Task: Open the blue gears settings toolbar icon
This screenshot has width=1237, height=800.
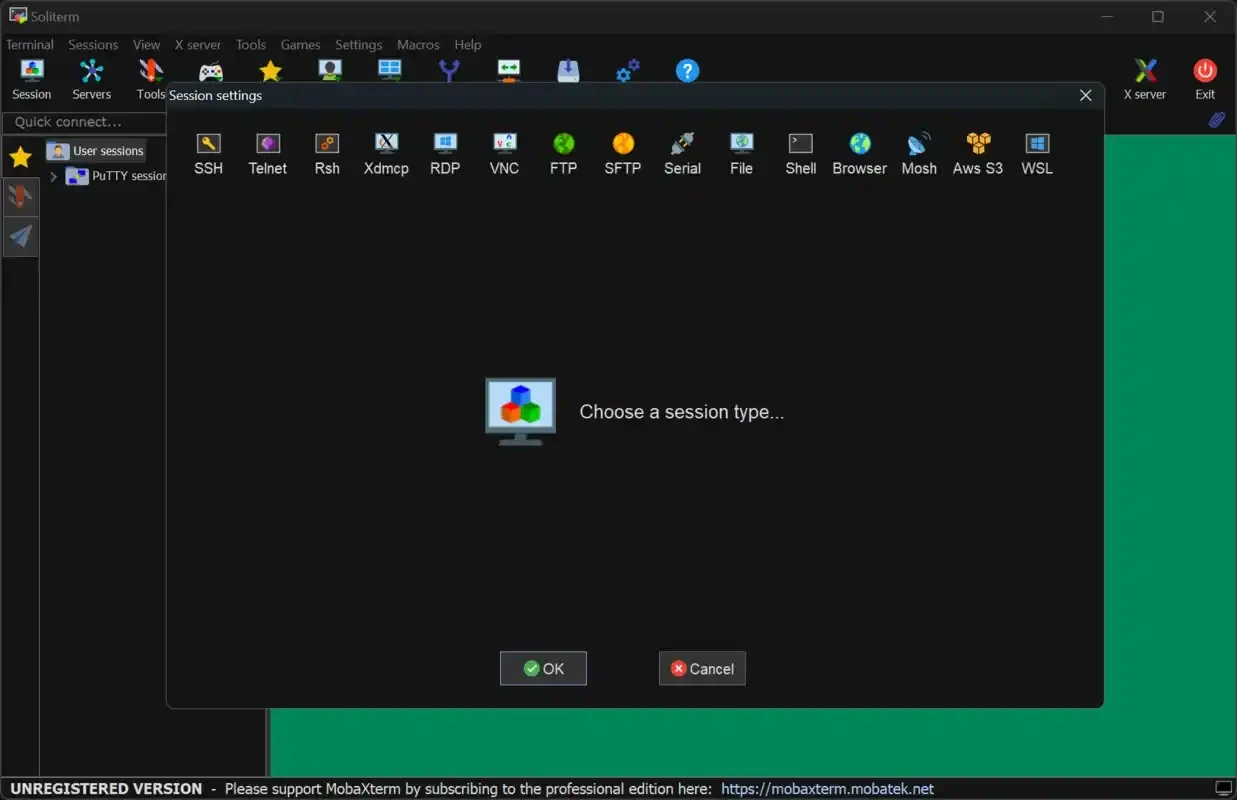Action: pos(628,70)
